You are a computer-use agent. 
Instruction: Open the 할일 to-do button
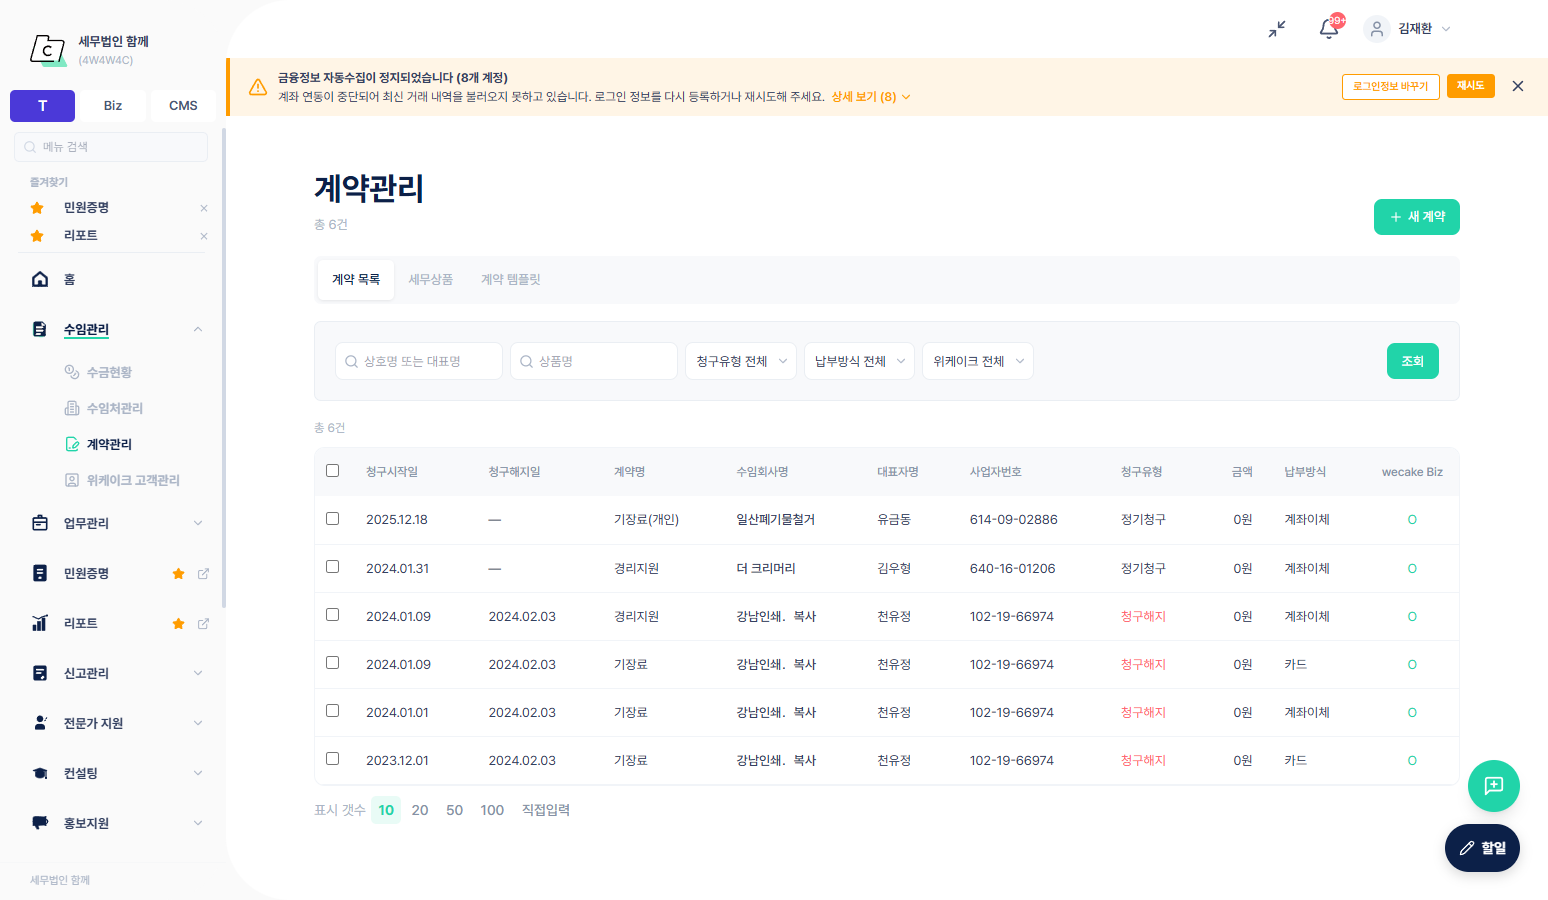[x=1482, y=848]
